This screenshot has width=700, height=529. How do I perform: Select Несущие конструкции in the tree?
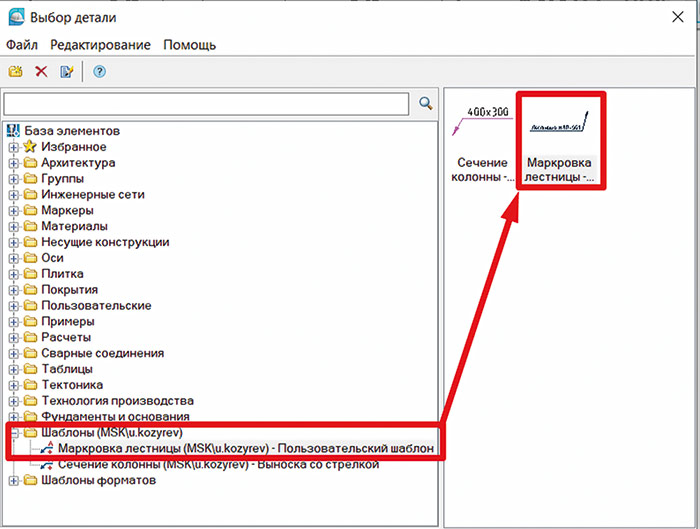tap(105, 242)
